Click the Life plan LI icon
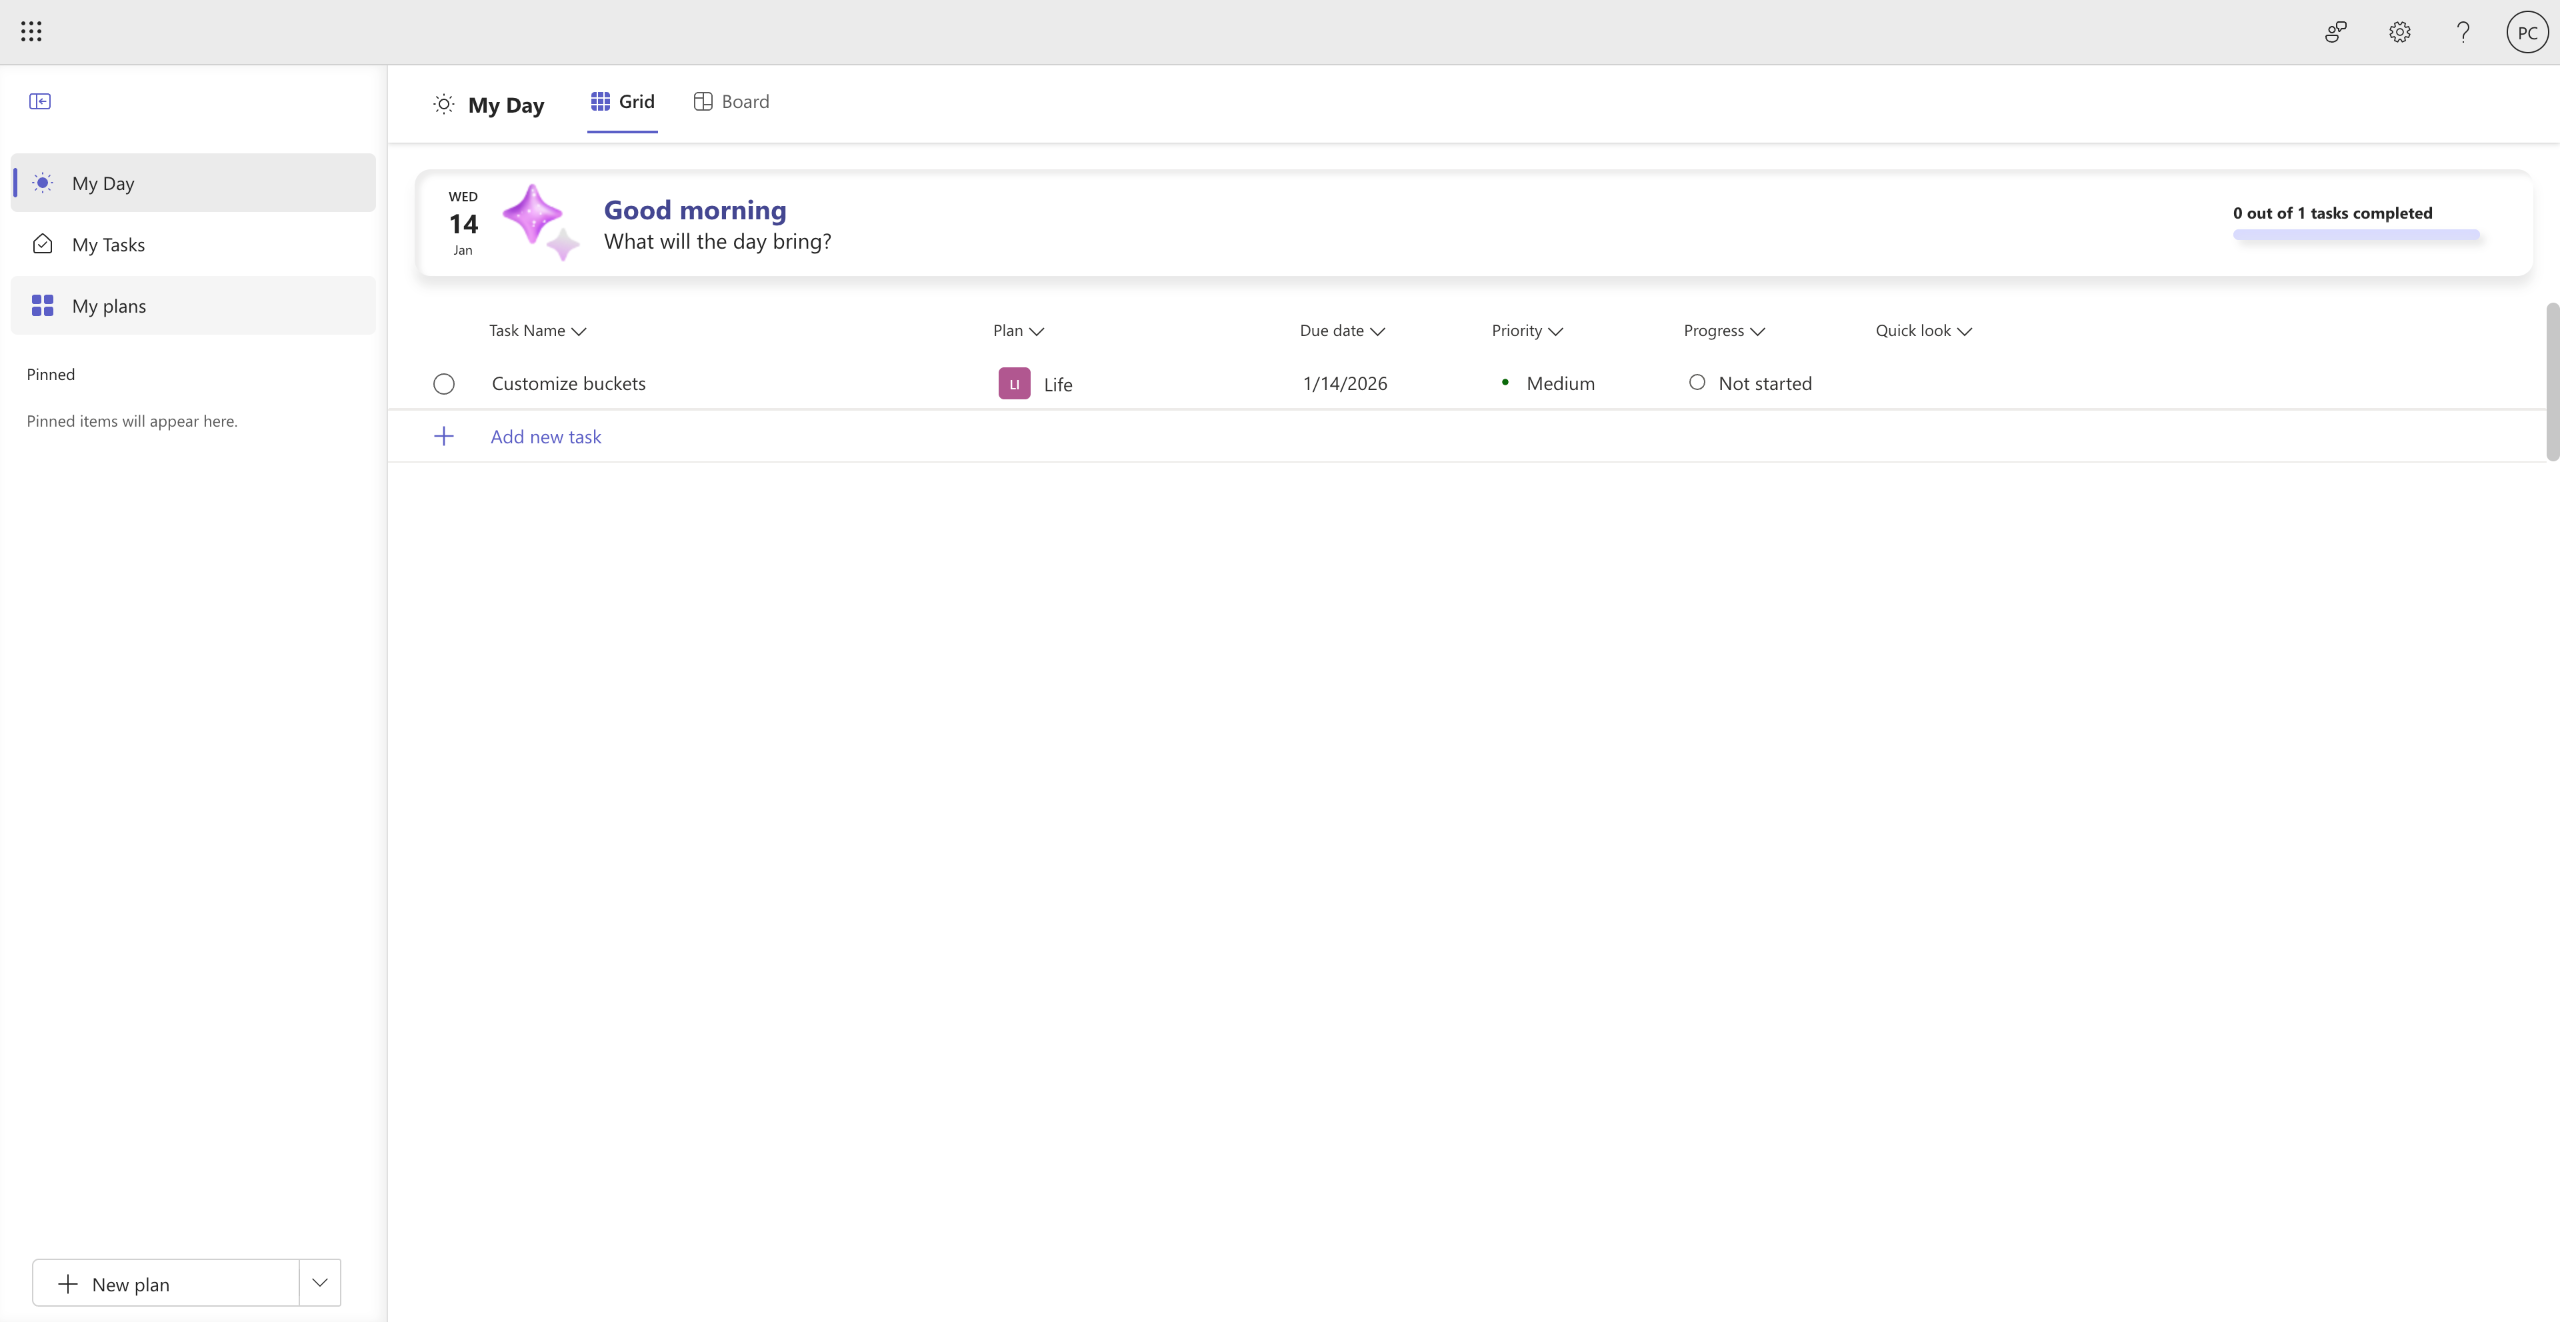The height and width of the screenshot is (1322, 2560). [x=1014, y=383]
